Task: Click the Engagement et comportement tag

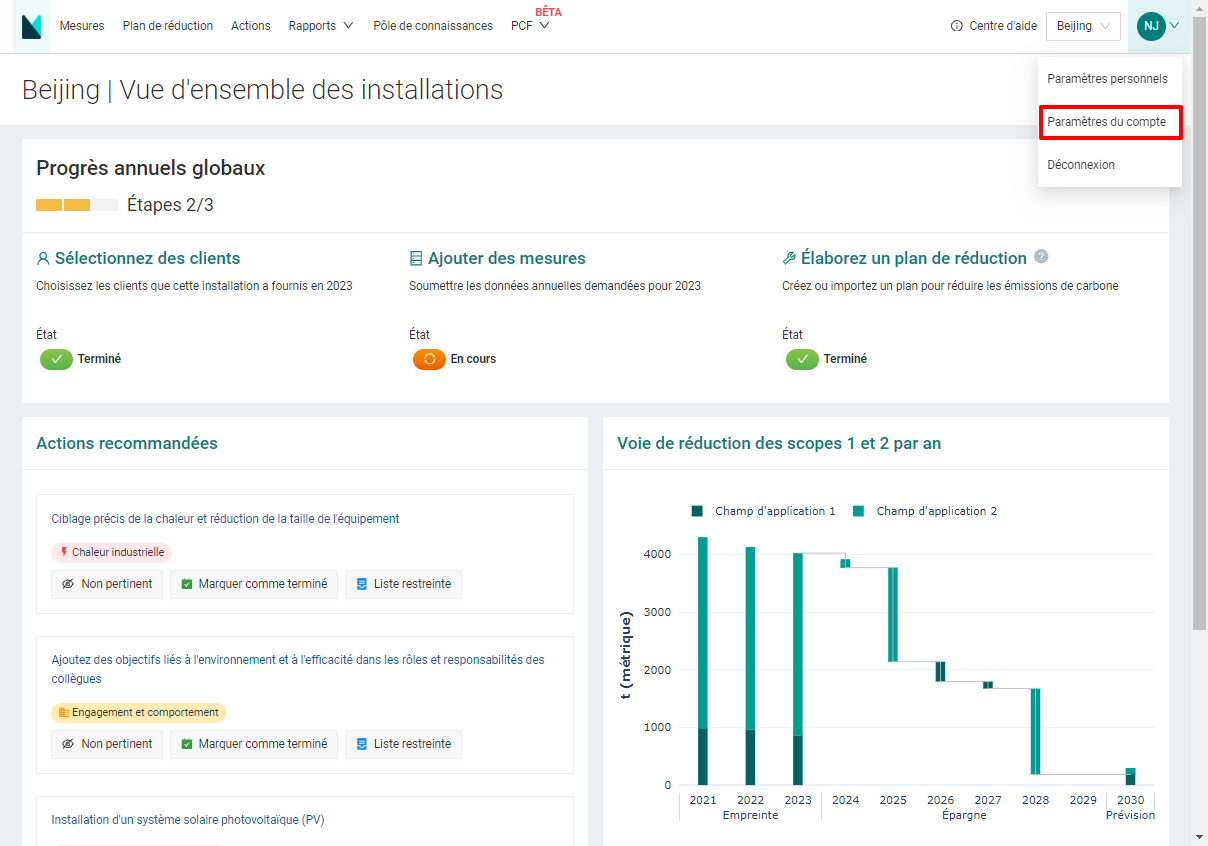Action: pos(138,713)
